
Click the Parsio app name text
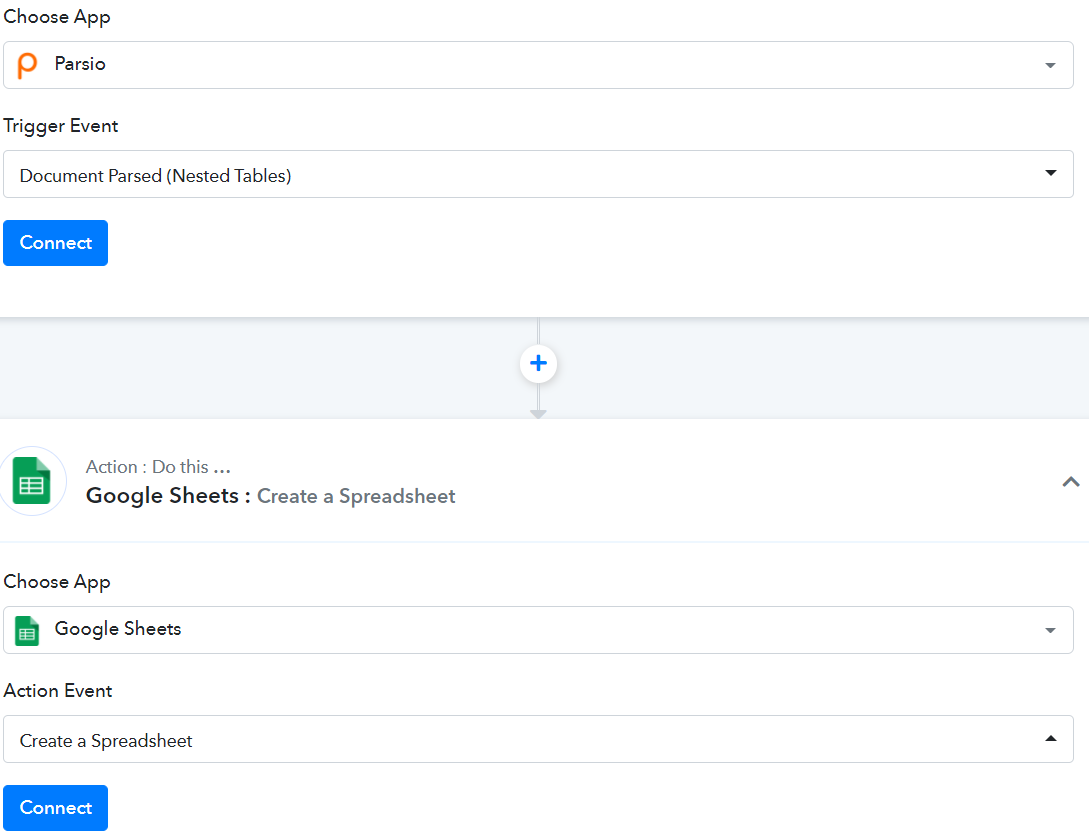[x=80, y=64]
